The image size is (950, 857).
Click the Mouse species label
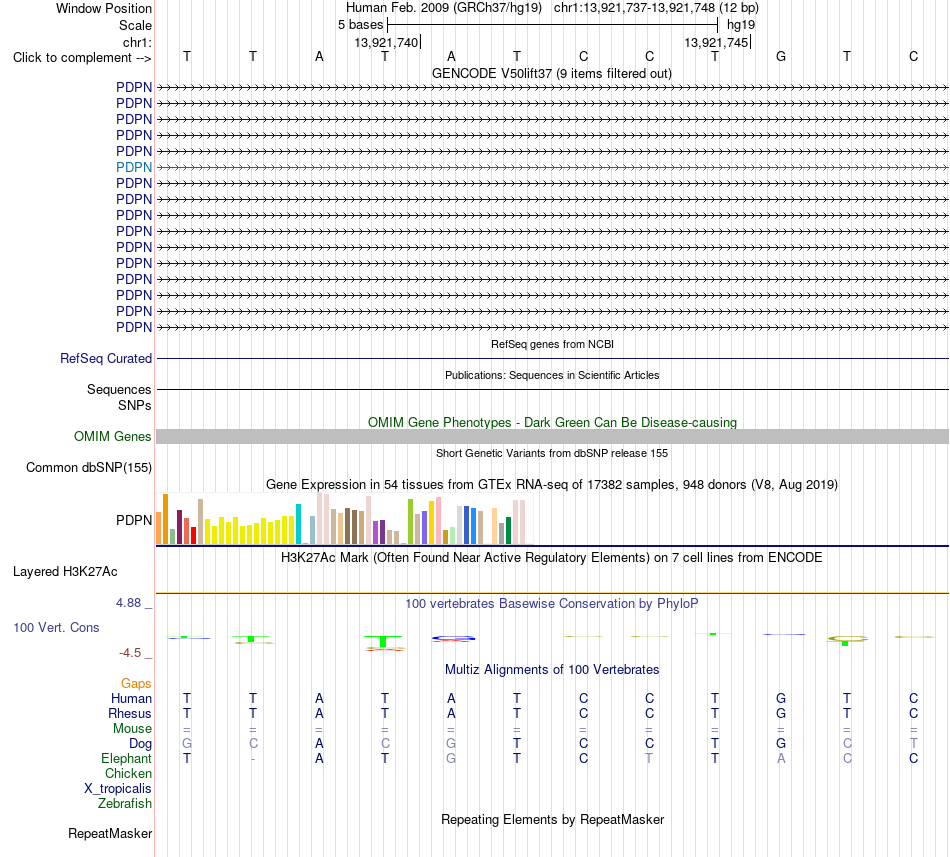click(132, 729)
